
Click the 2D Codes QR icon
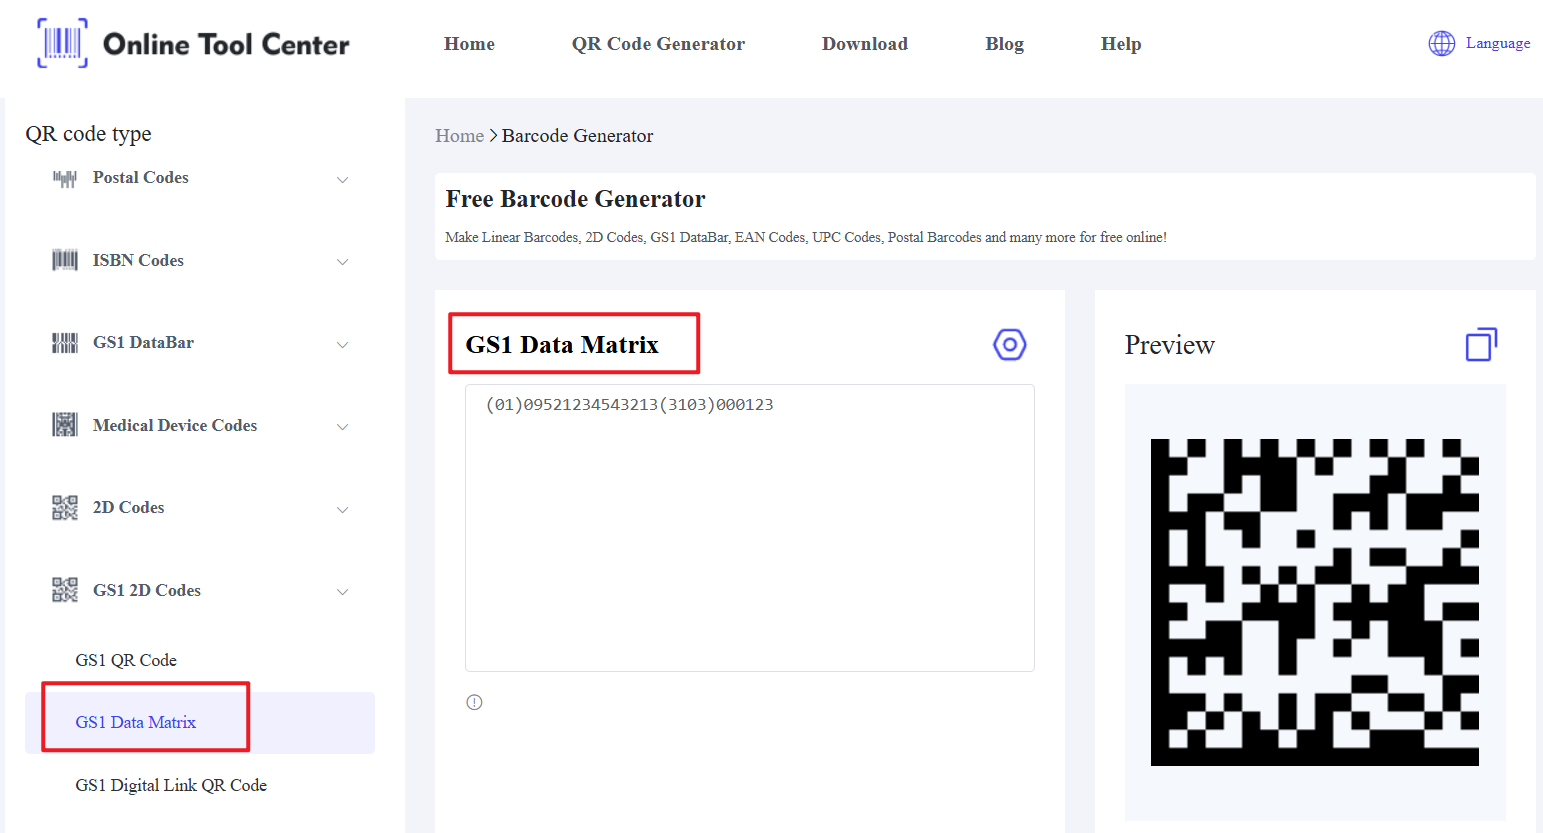click(x=65, y=508)
